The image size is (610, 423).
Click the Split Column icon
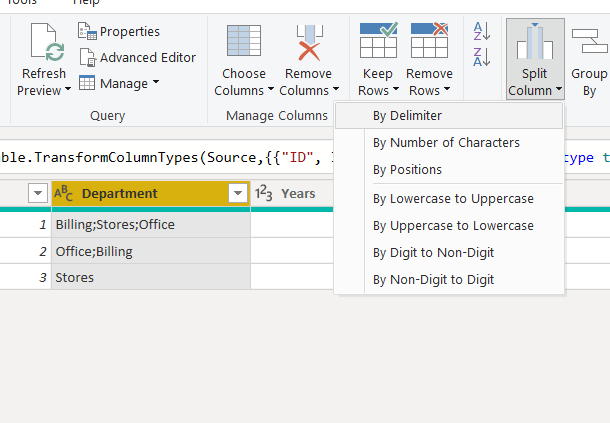pyautogui.click(x=535, y=41)
